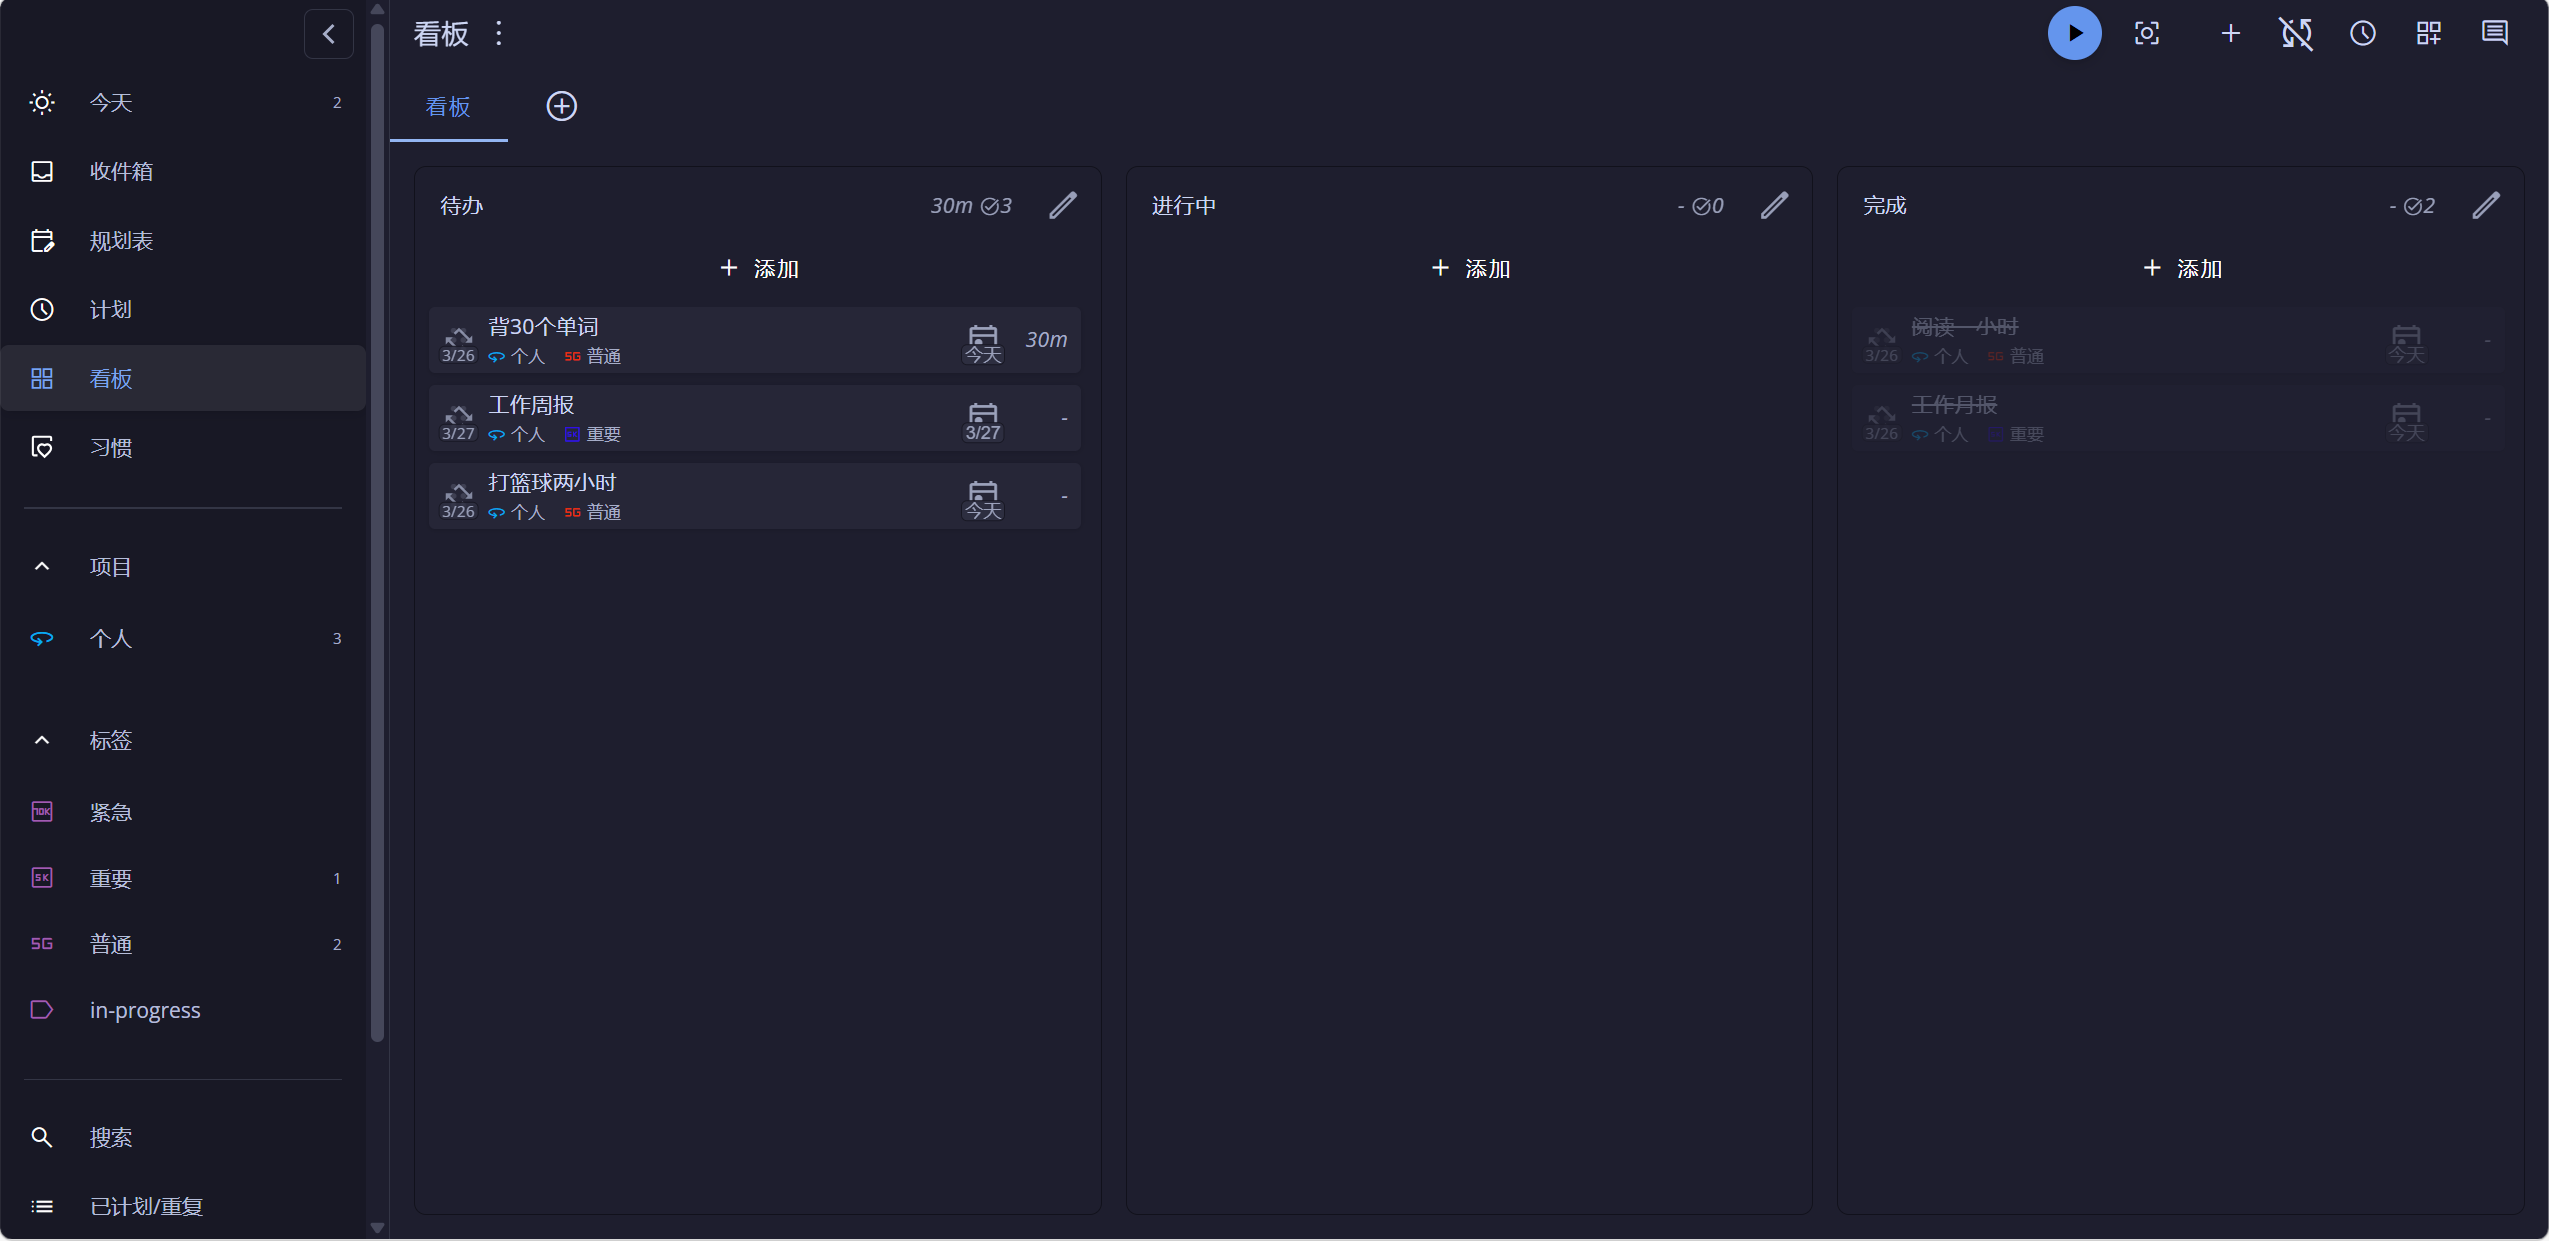Screen dimensions: 2549x1241
Task: Edit the 进行中 column with pencil icon
Action: click(x=1774, y=205)
